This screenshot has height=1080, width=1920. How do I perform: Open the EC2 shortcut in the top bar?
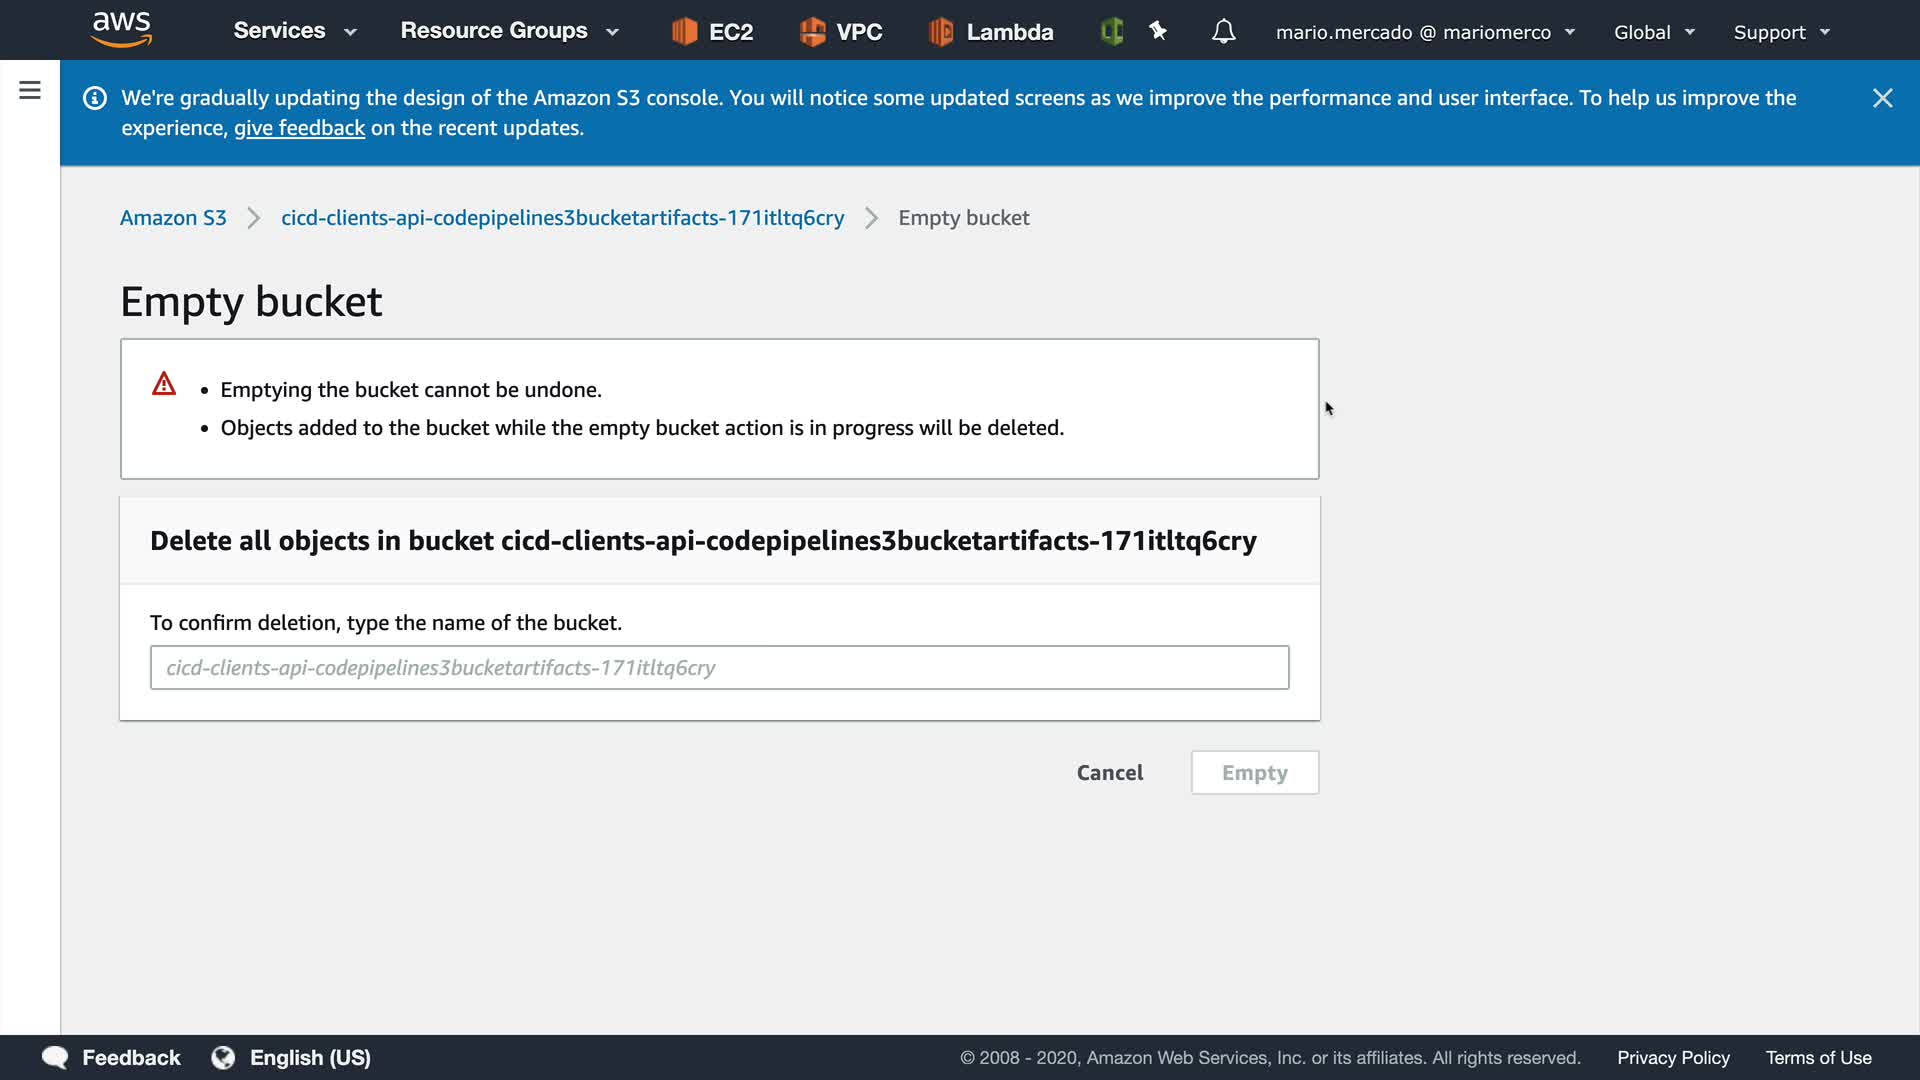click(712, 32)
